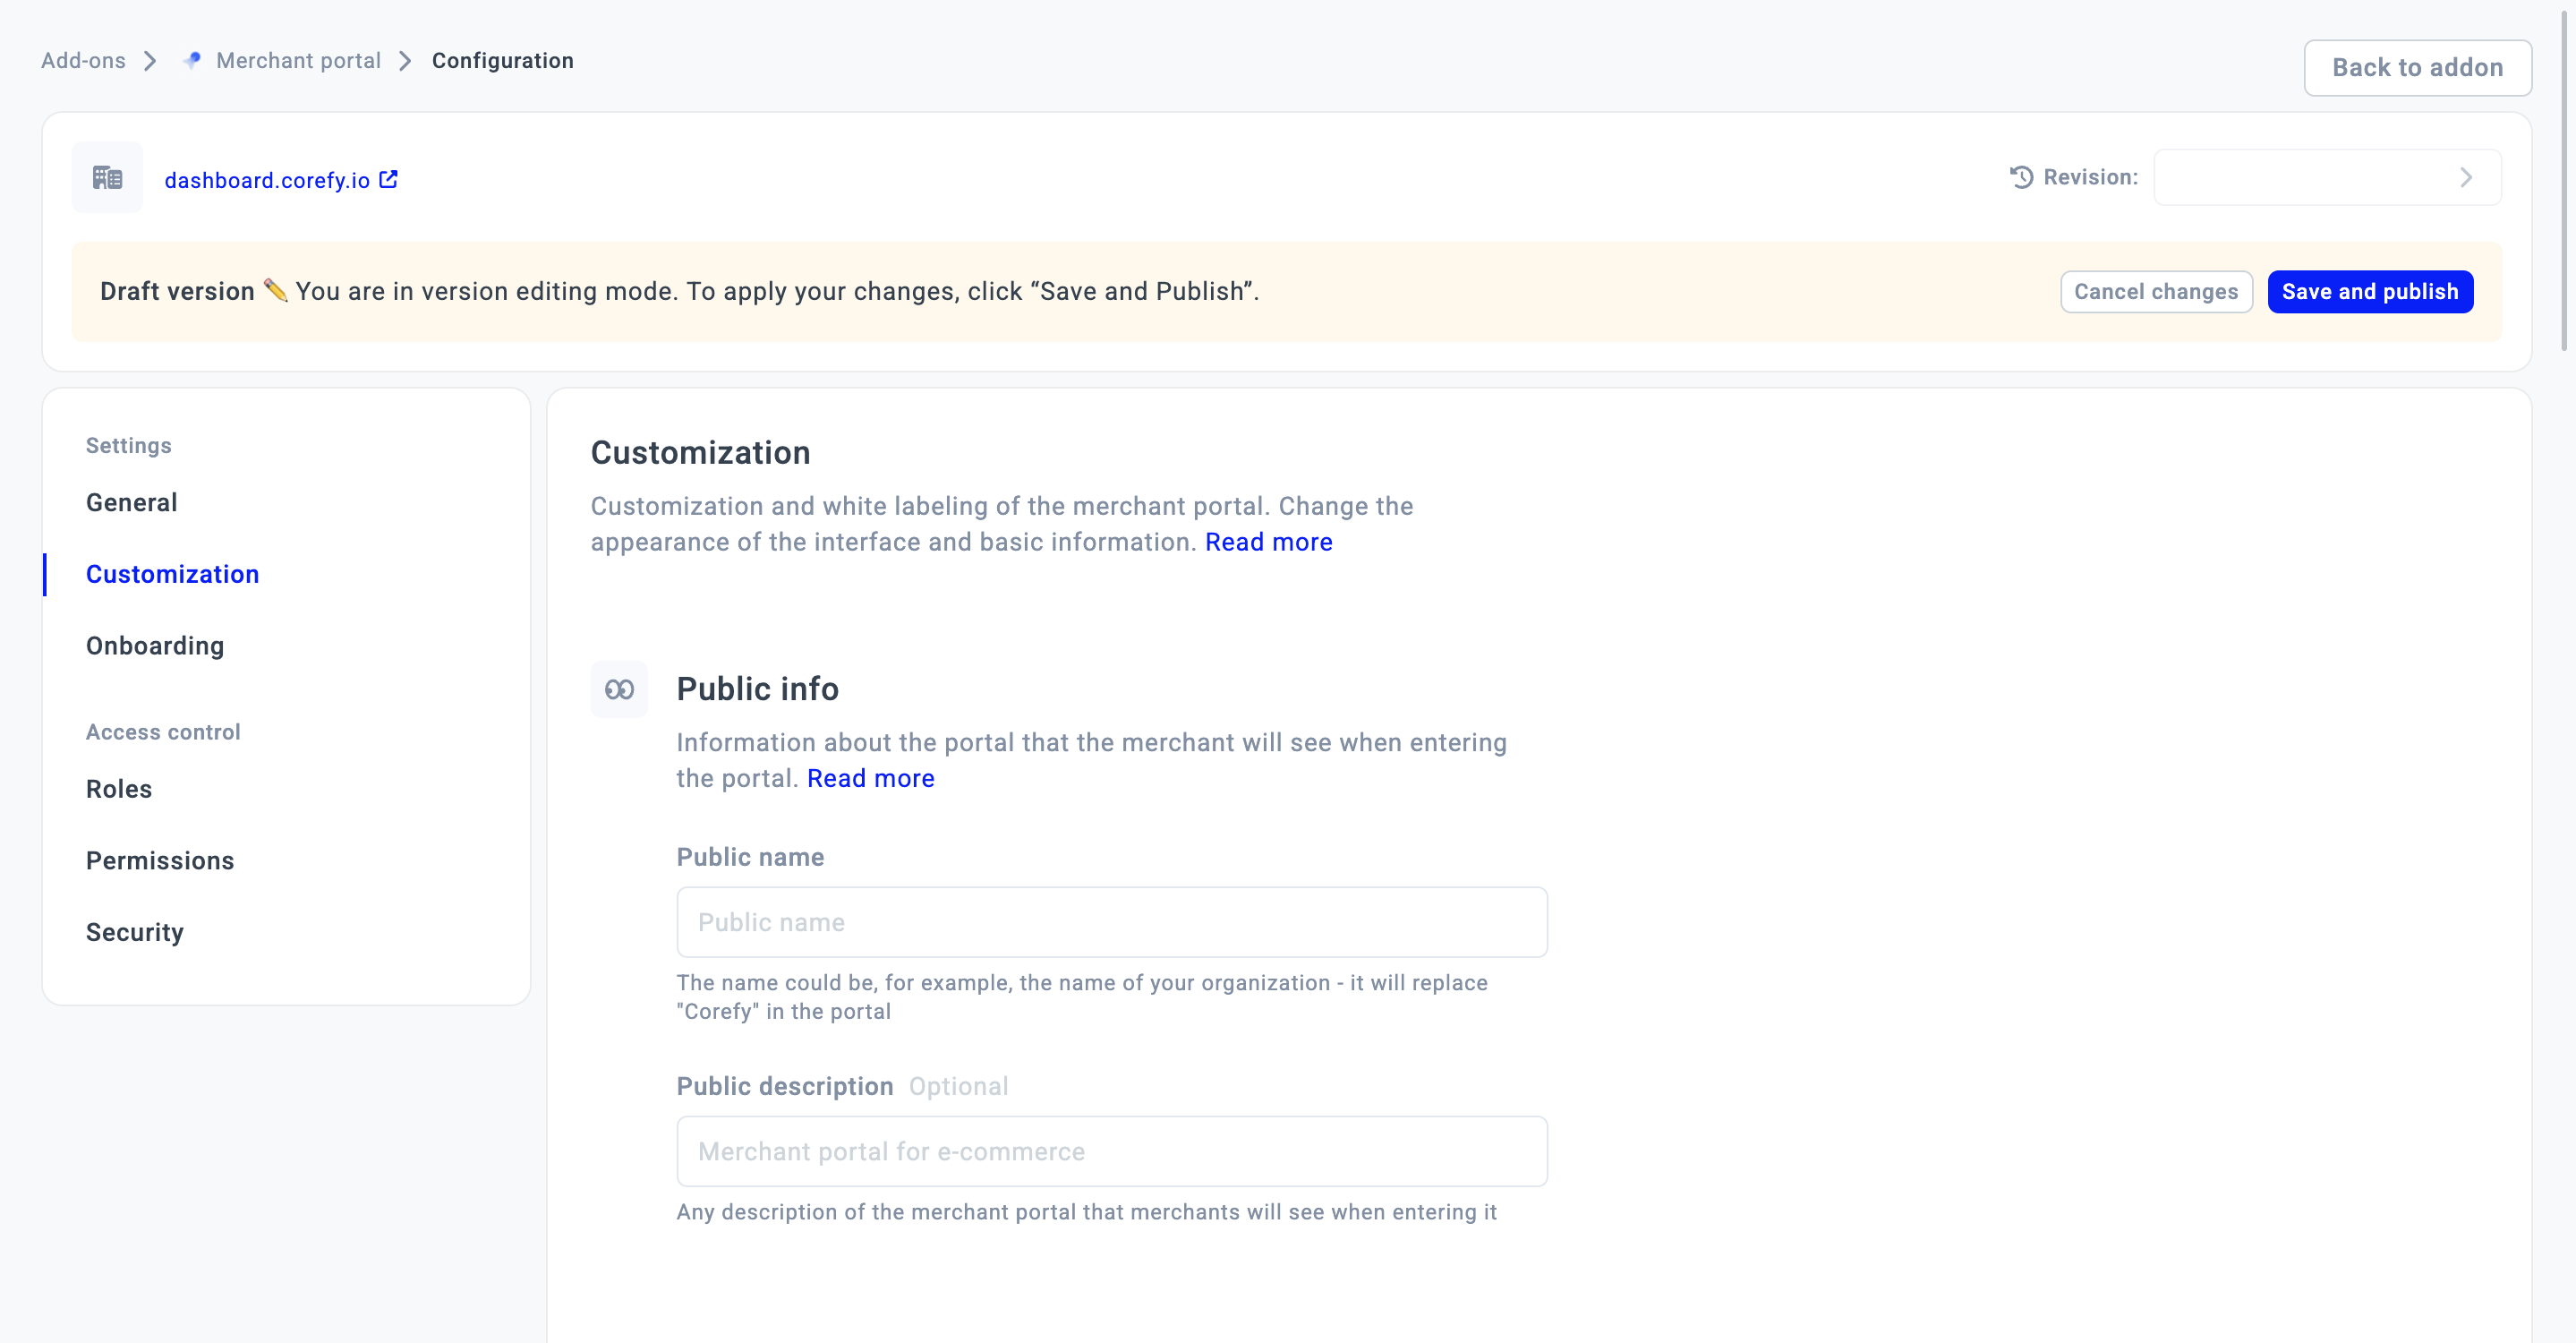Image resolution: width=2576 pixels, height=1343 pixels.
Task: Click the Cancel changes button
Action: pos(2155,291)
